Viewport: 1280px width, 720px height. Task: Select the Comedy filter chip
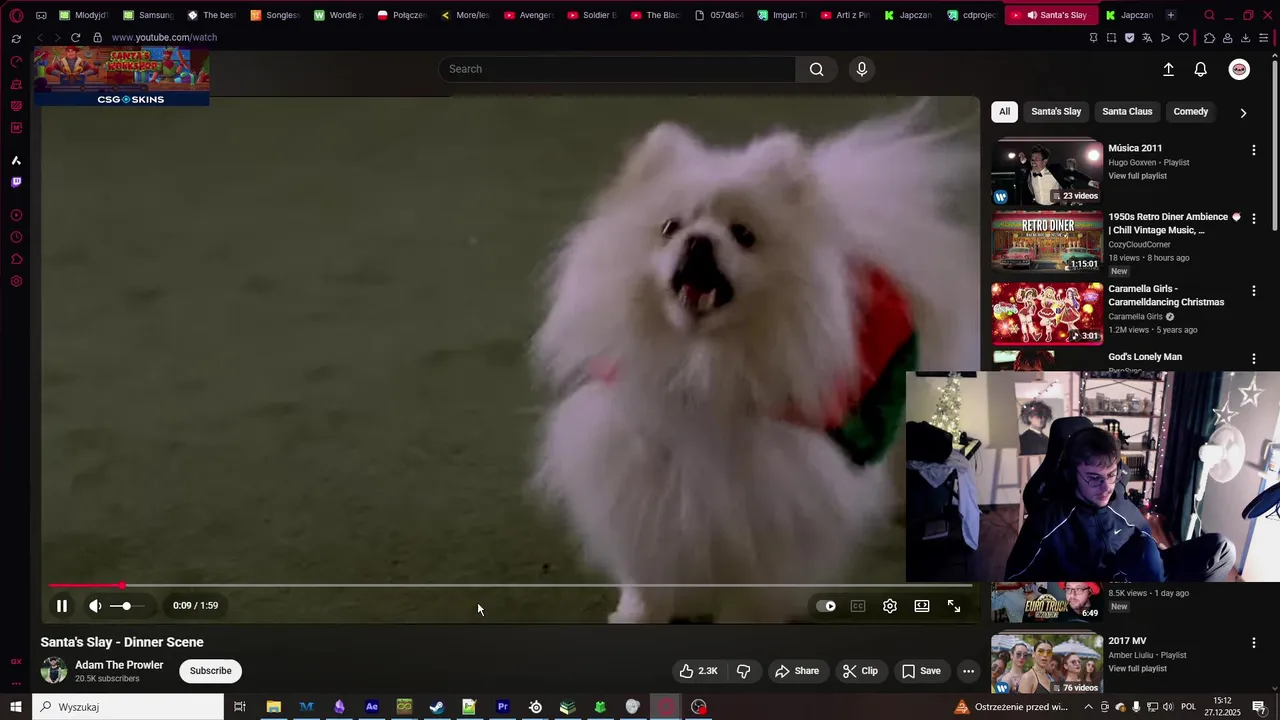pos(1190,112)
